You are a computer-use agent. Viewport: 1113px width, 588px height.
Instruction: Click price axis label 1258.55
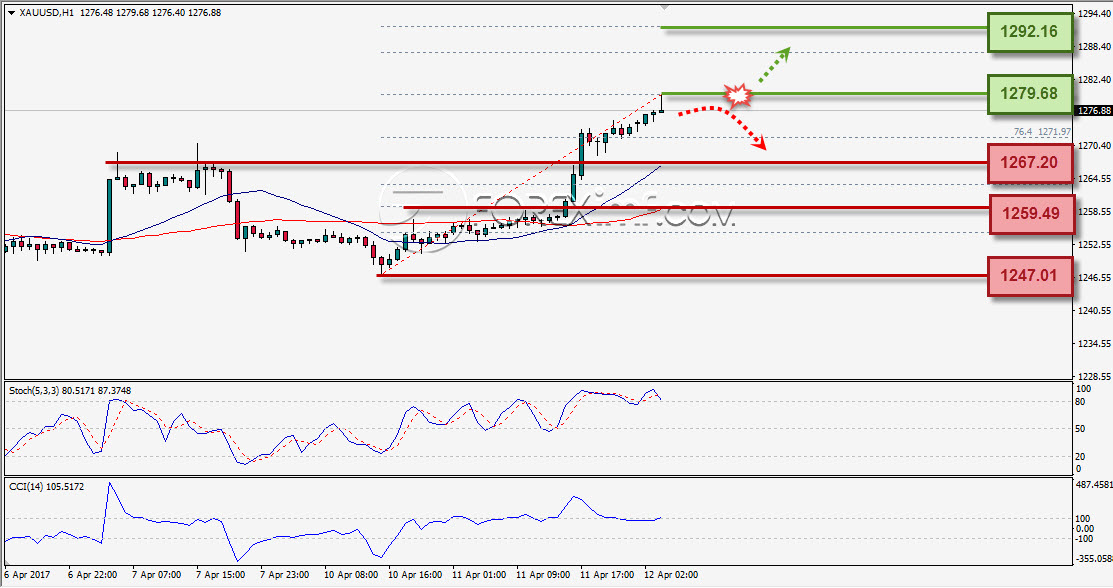pyautogui.click(x=1095, y=212)
